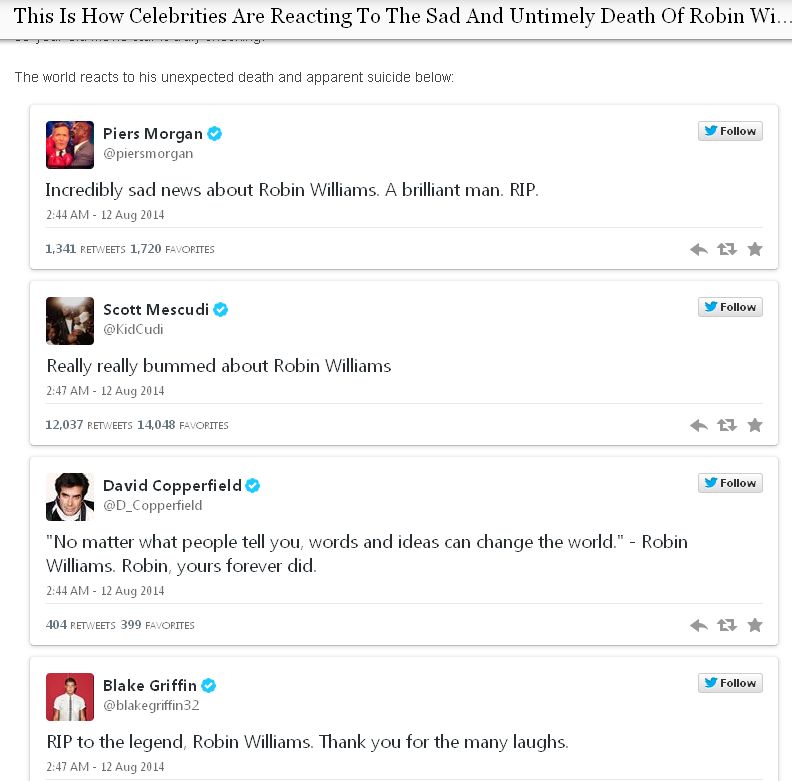
Task: Reply to Piers Morgan's tweet
Action: [x=699, y=249]
